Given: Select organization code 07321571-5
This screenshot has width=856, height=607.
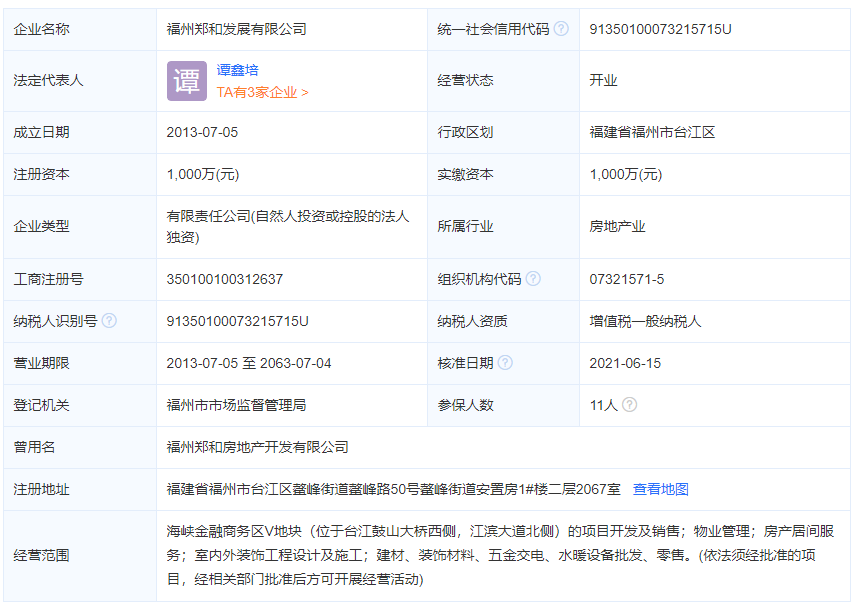Looking at the screenshot, I should click(627, 279).
